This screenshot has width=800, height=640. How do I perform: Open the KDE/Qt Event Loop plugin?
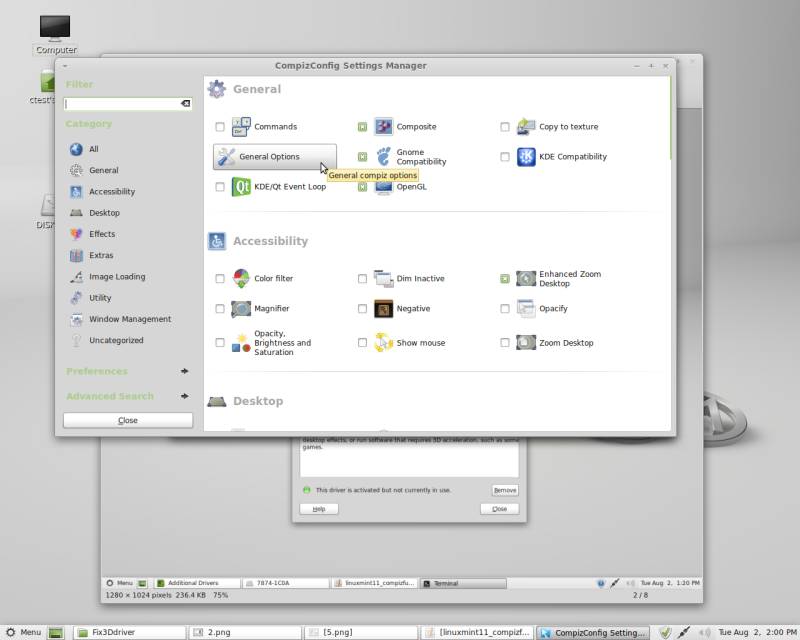pyautogui.click(x=279, y=187)
